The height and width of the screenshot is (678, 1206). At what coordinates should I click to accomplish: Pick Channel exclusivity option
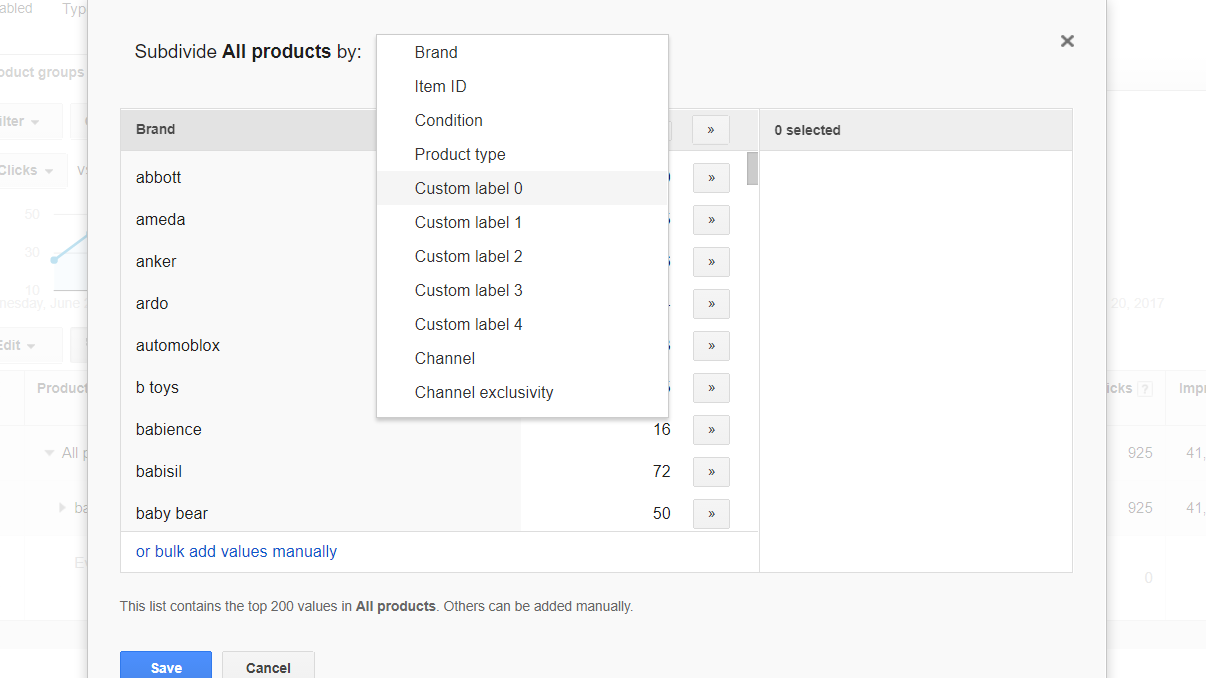coord(484,392)
